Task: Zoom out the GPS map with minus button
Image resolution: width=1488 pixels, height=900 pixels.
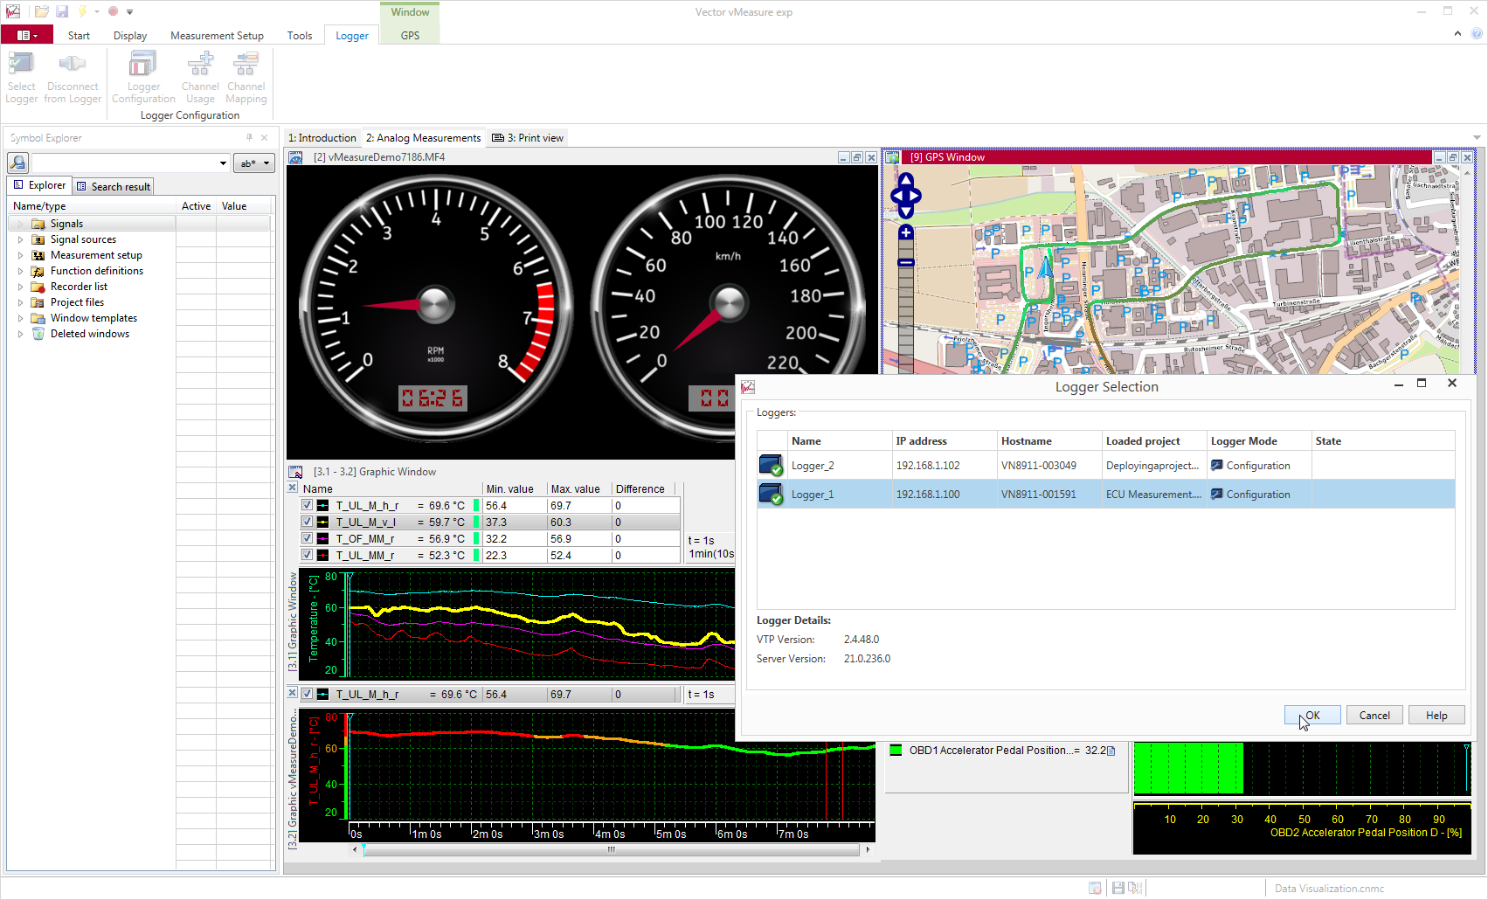Action: pos(906,262)
